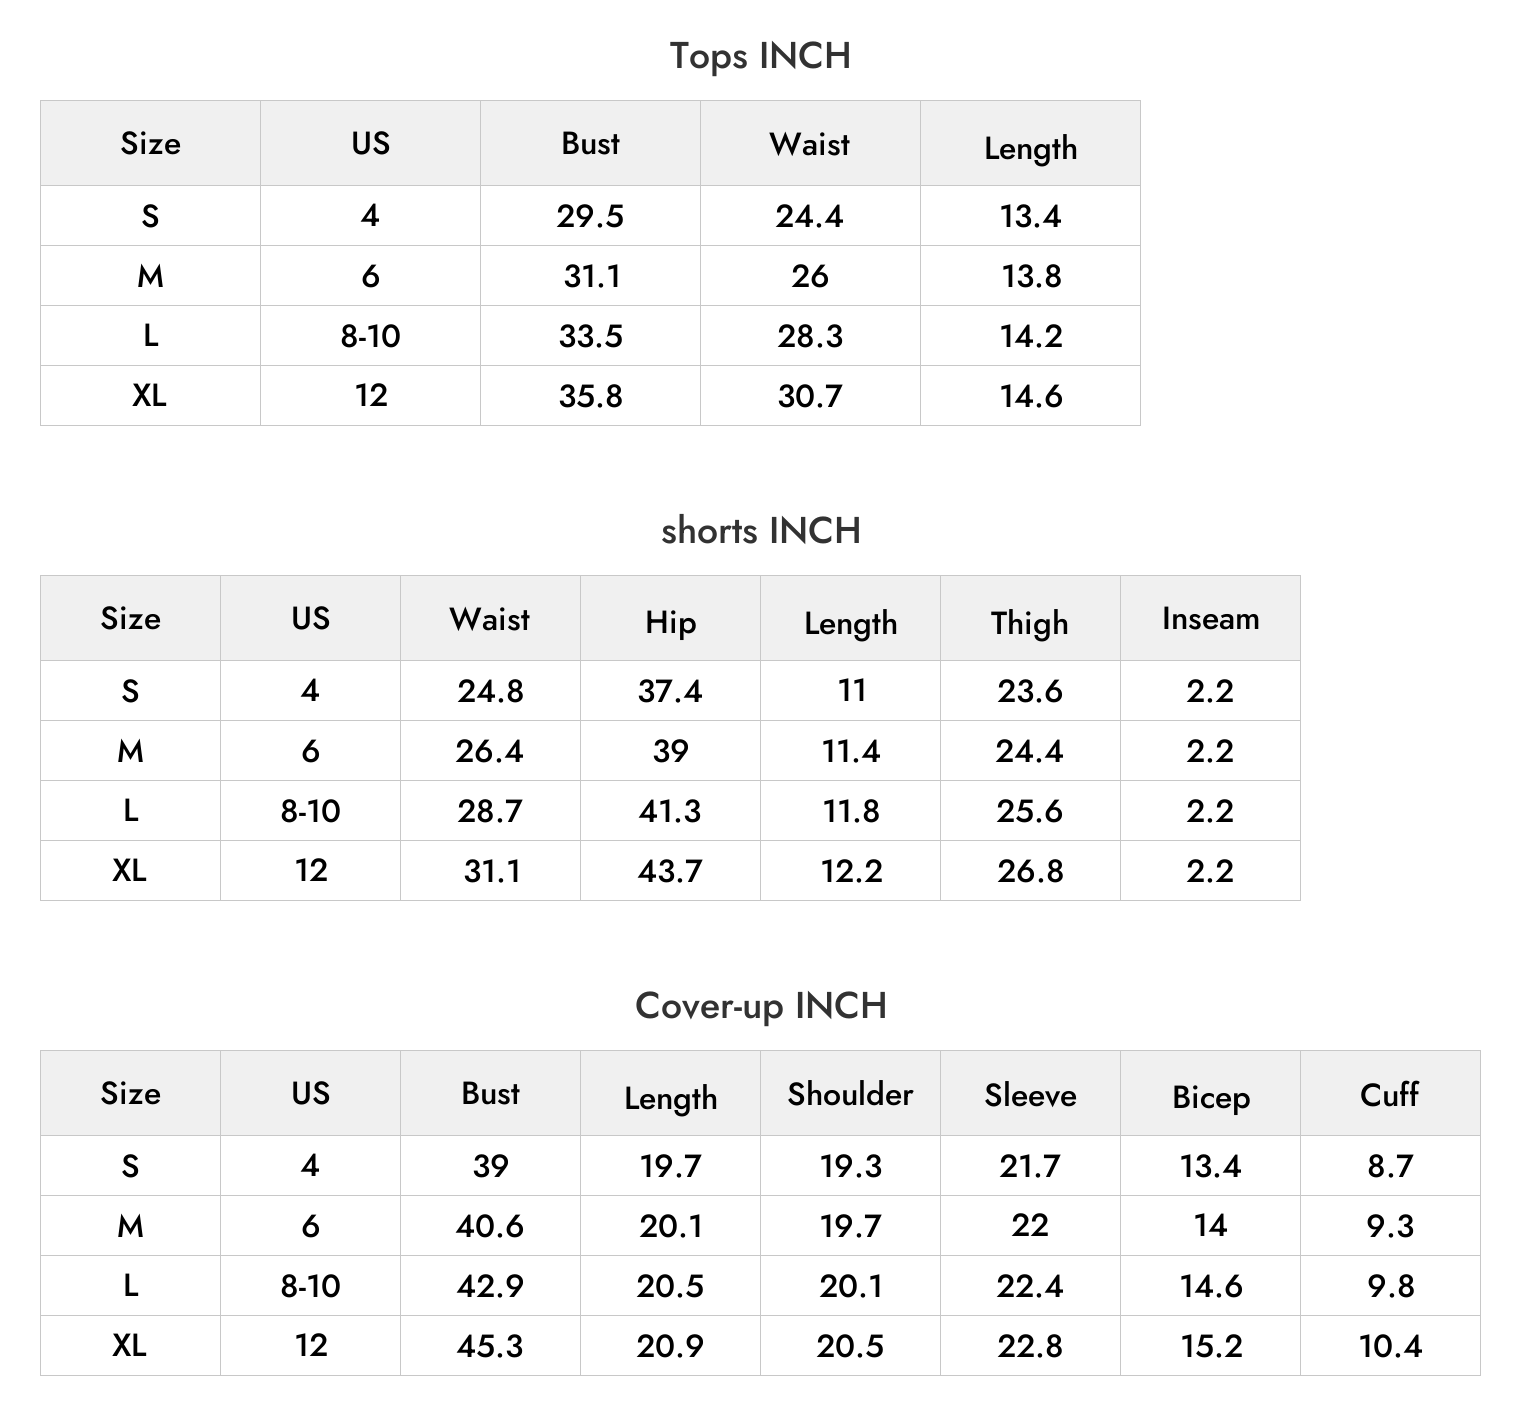Select the Bust header in the Tops table
Screen dimensions: 1520x1415
coord(590,143)
